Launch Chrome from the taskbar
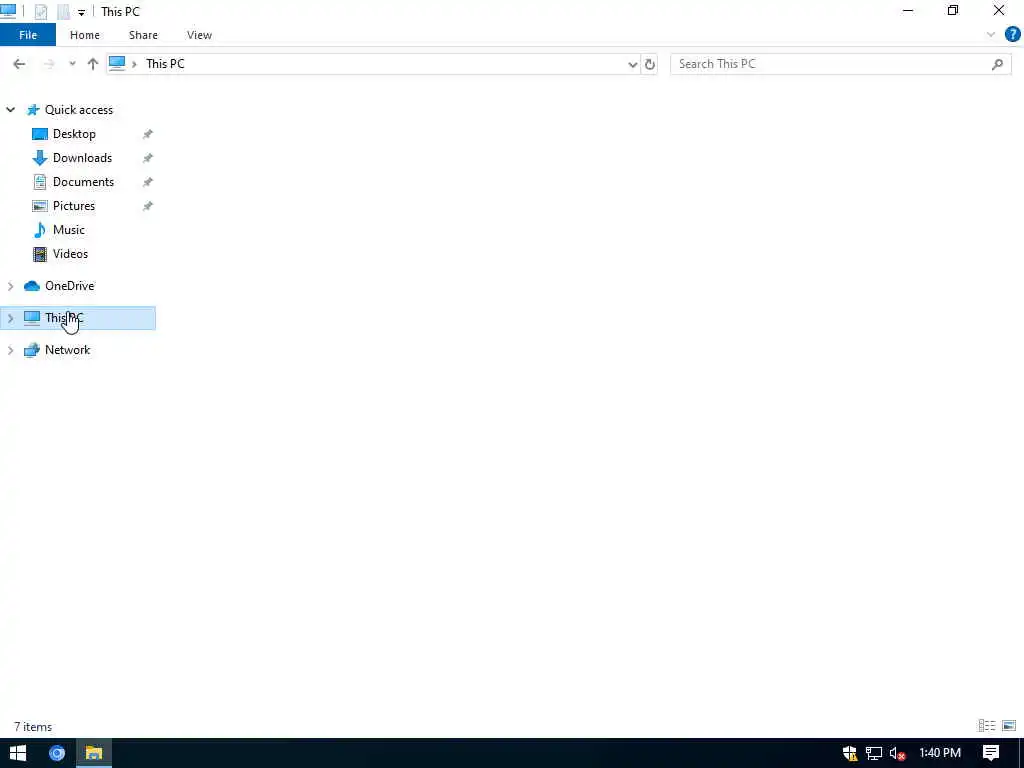The width and height of the screenshot is (1024, 768). tap(57, 753)
